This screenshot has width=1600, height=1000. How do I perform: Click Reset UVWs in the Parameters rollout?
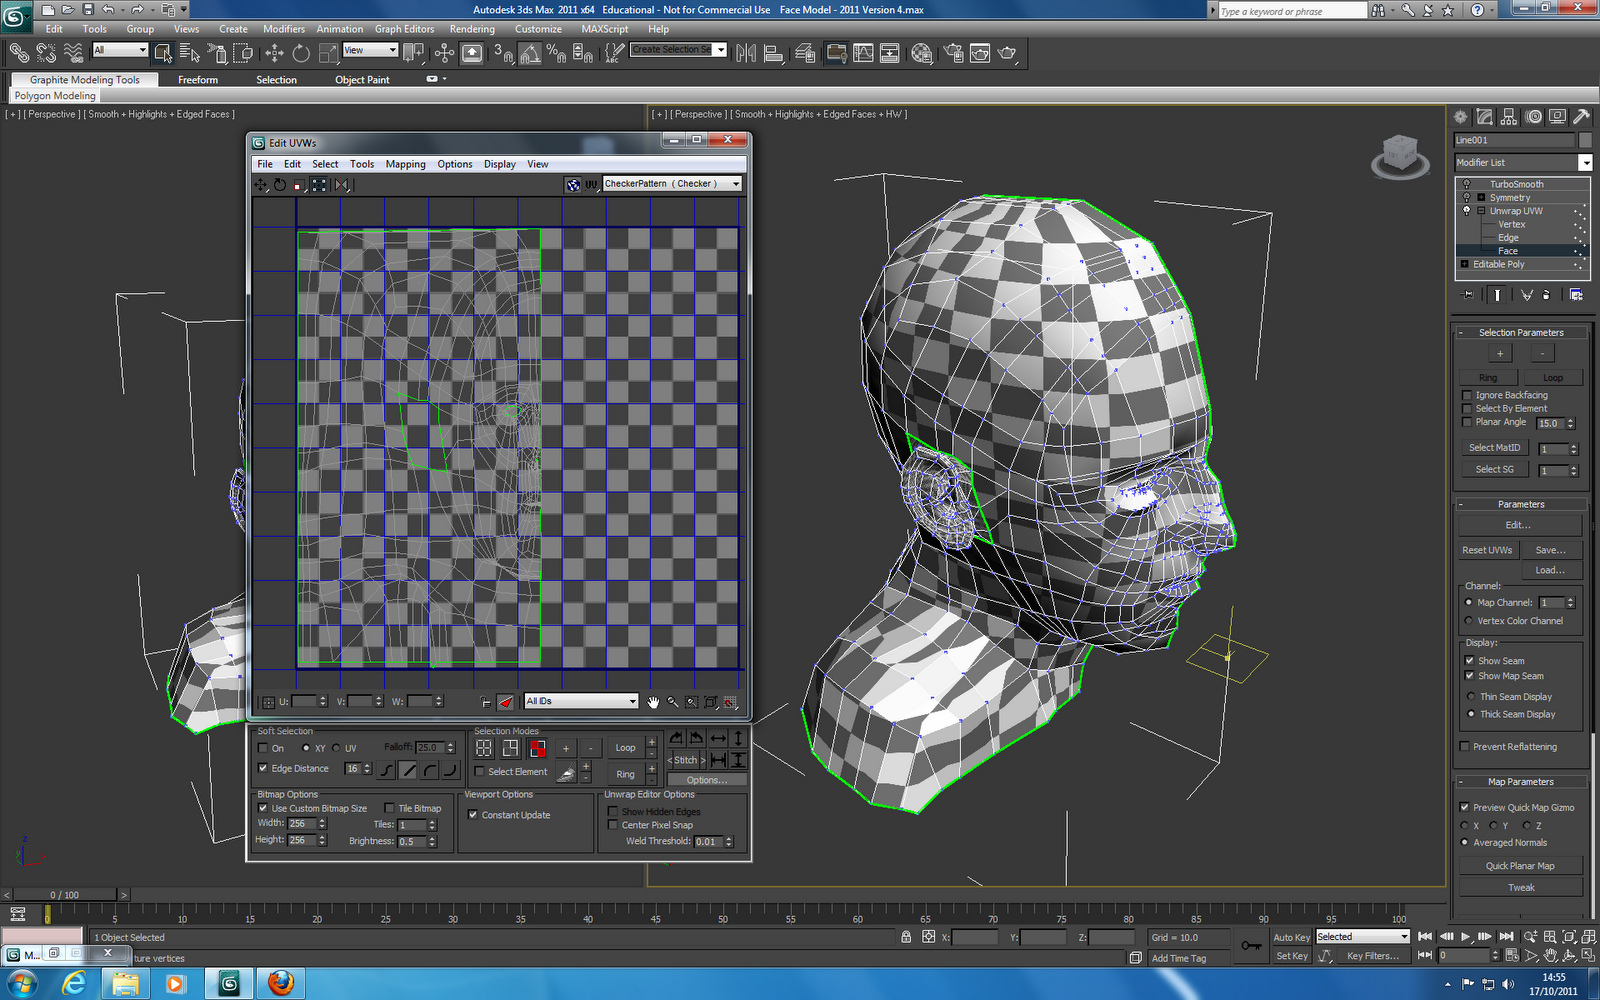1488,549
